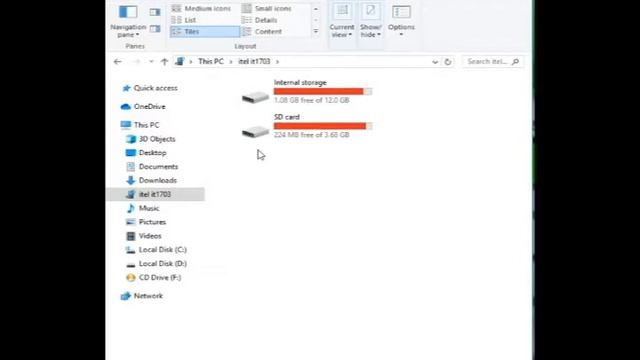Screen dimensions: 640x360
Task: Click the SD card free space text
Action: (x=311, y=135)
